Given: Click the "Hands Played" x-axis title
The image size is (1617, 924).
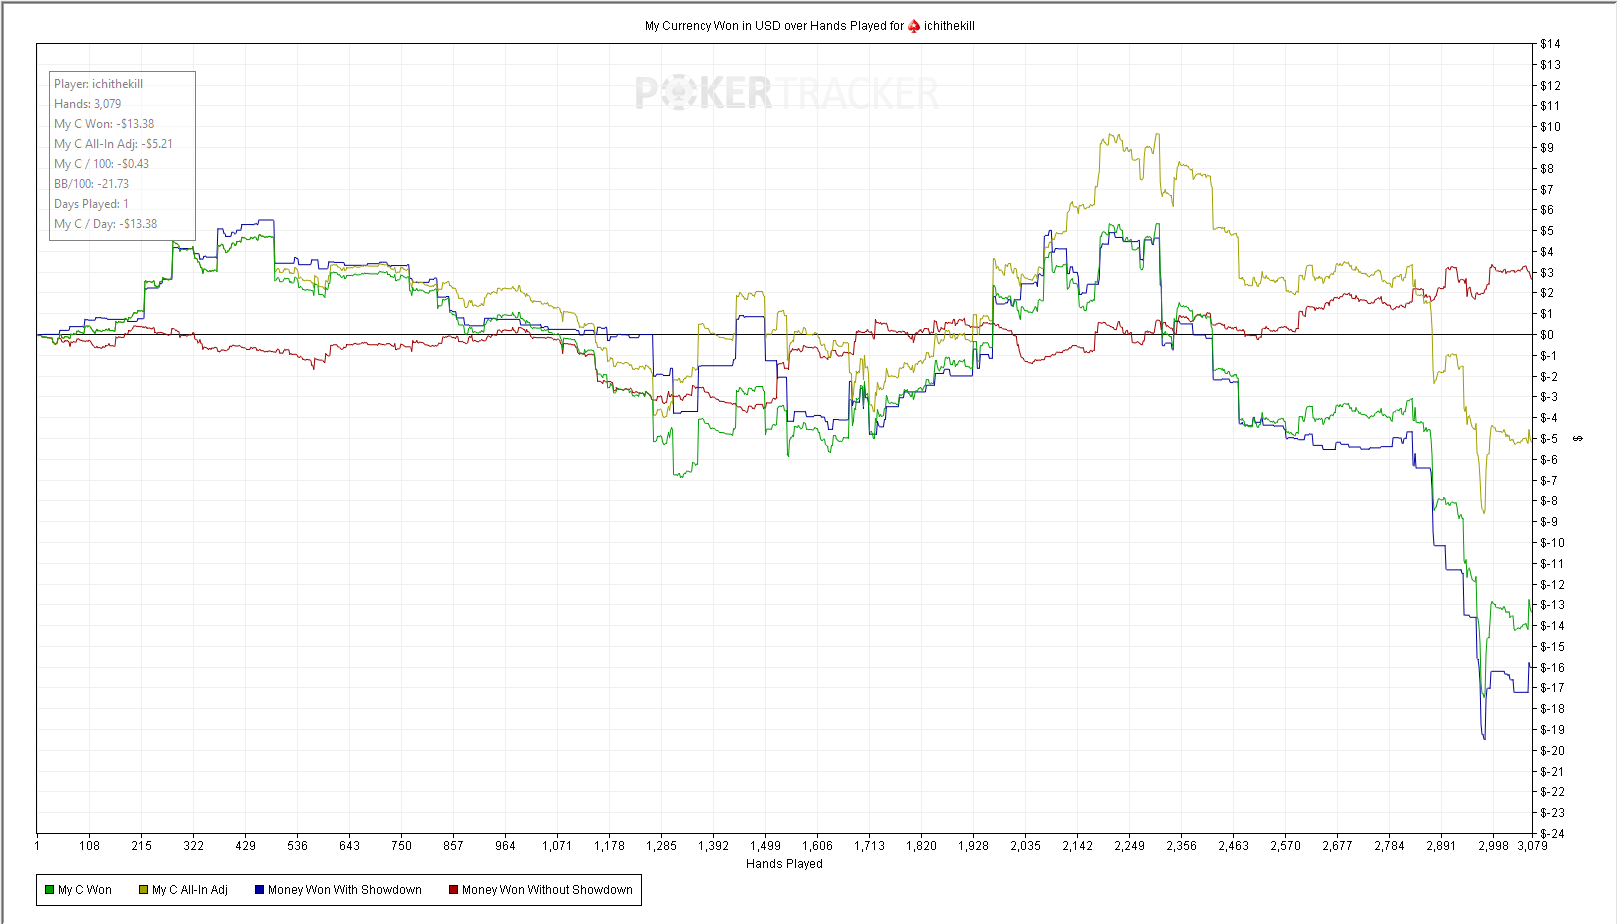Looking at the screenshot, I should pyautogui.click(x=784, y=864).
